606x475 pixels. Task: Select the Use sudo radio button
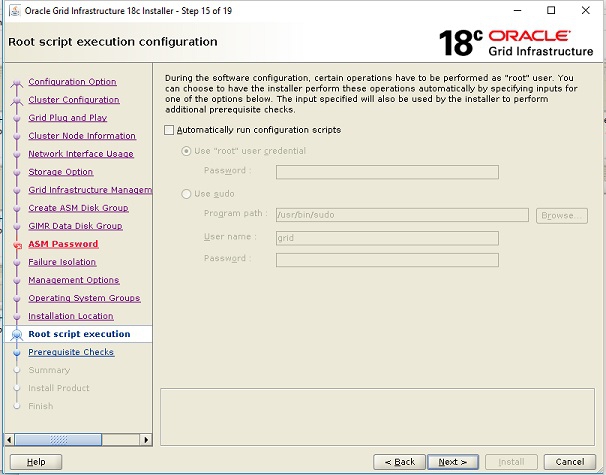pos(186,194)
